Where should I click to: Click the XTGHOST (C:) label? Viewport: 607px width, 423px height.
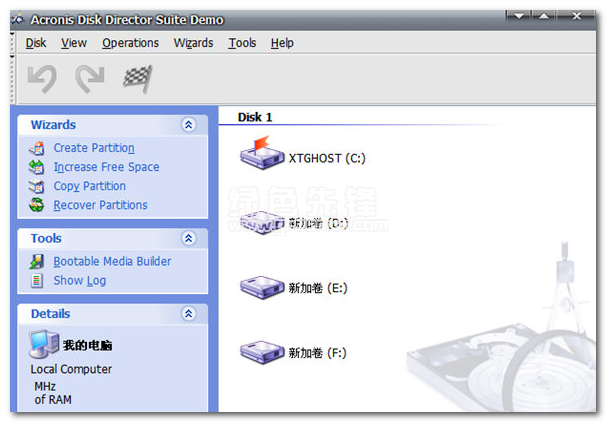pyautogui.click(x=327, y=158)
